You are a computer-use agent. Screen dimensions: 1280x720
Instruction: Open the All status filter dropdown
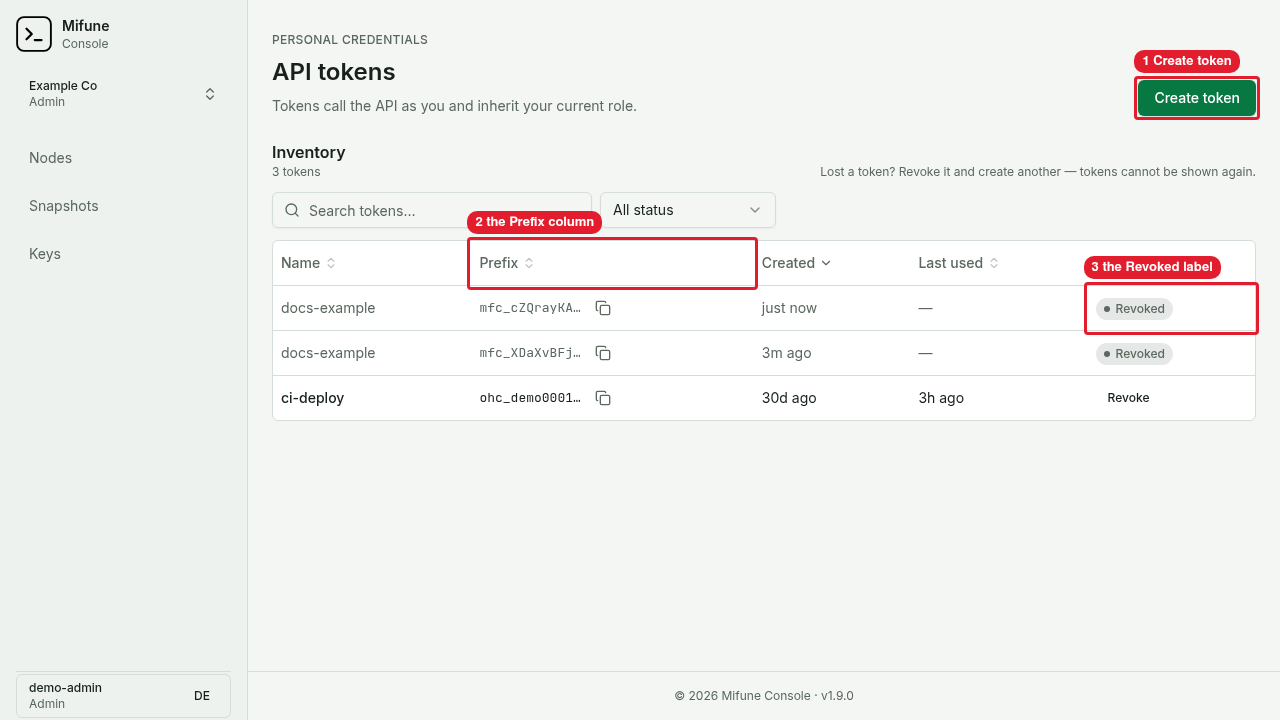click(x=688, y=210)
